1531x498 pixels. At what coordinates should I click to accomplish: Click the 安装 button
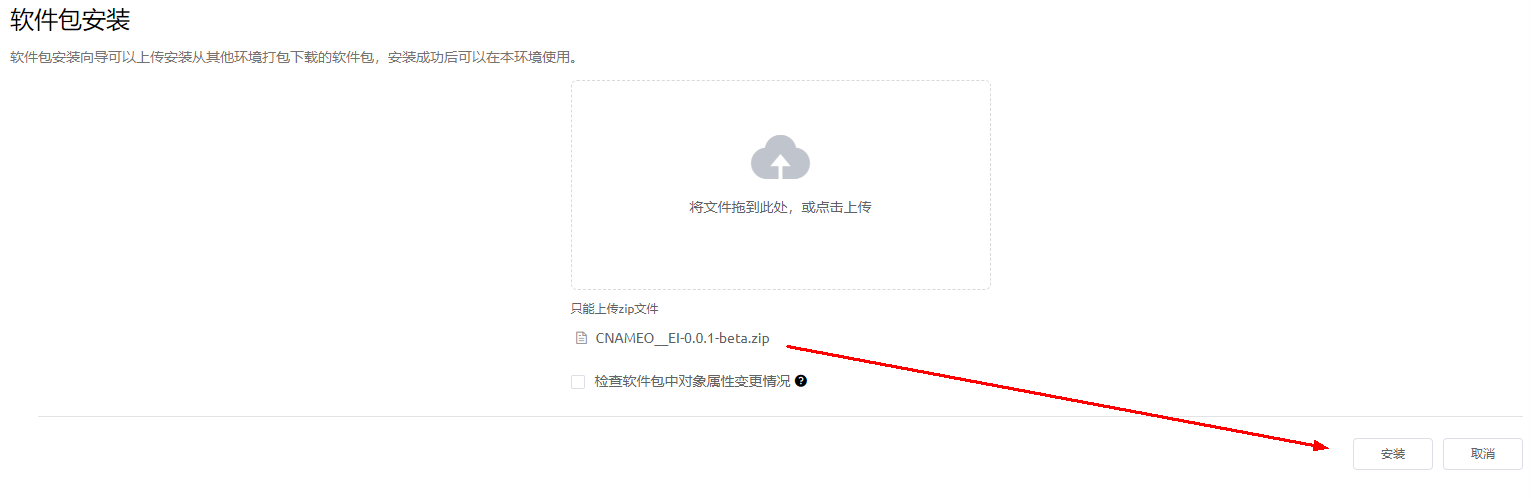click(x=1393, y=454)
